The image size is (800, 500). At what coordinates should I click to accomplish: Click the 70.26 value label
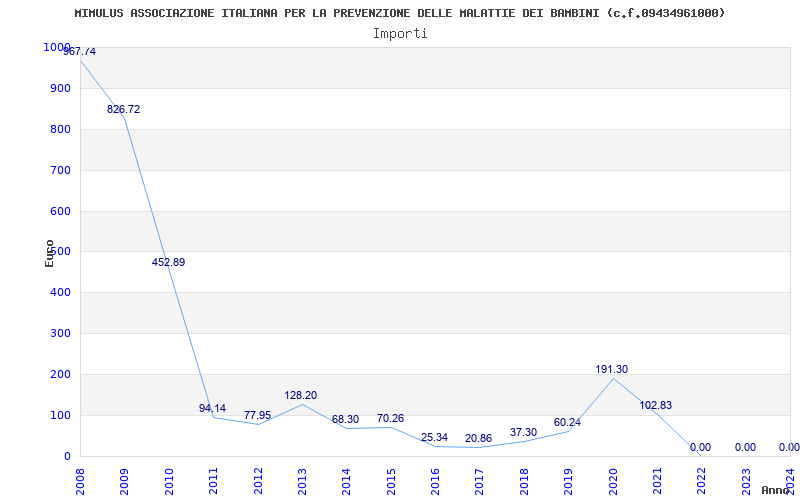tap(390, 418)
